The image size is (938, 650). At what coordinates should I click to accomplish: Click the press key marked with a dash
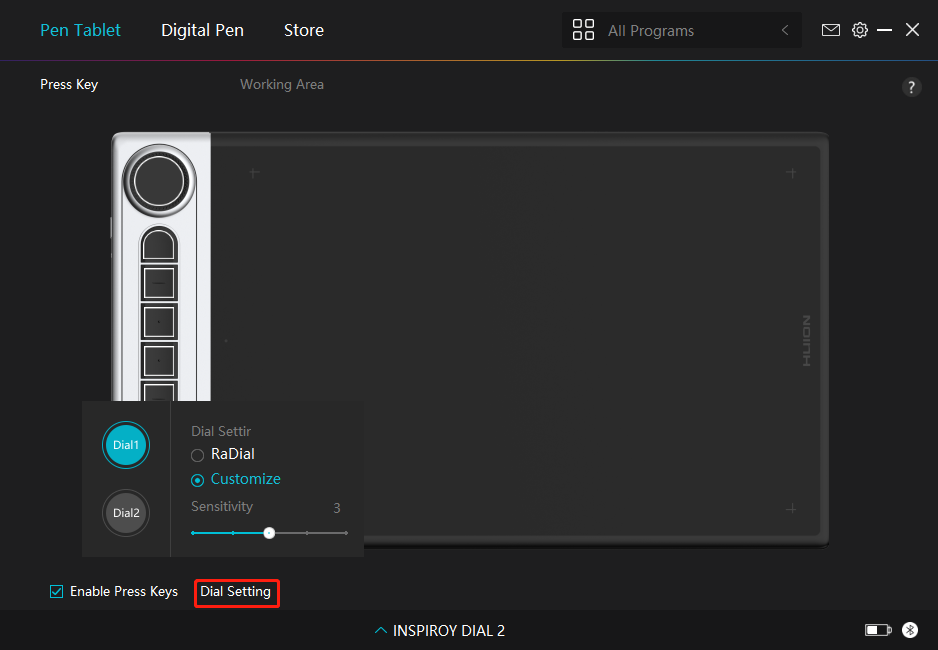(159, 283)
